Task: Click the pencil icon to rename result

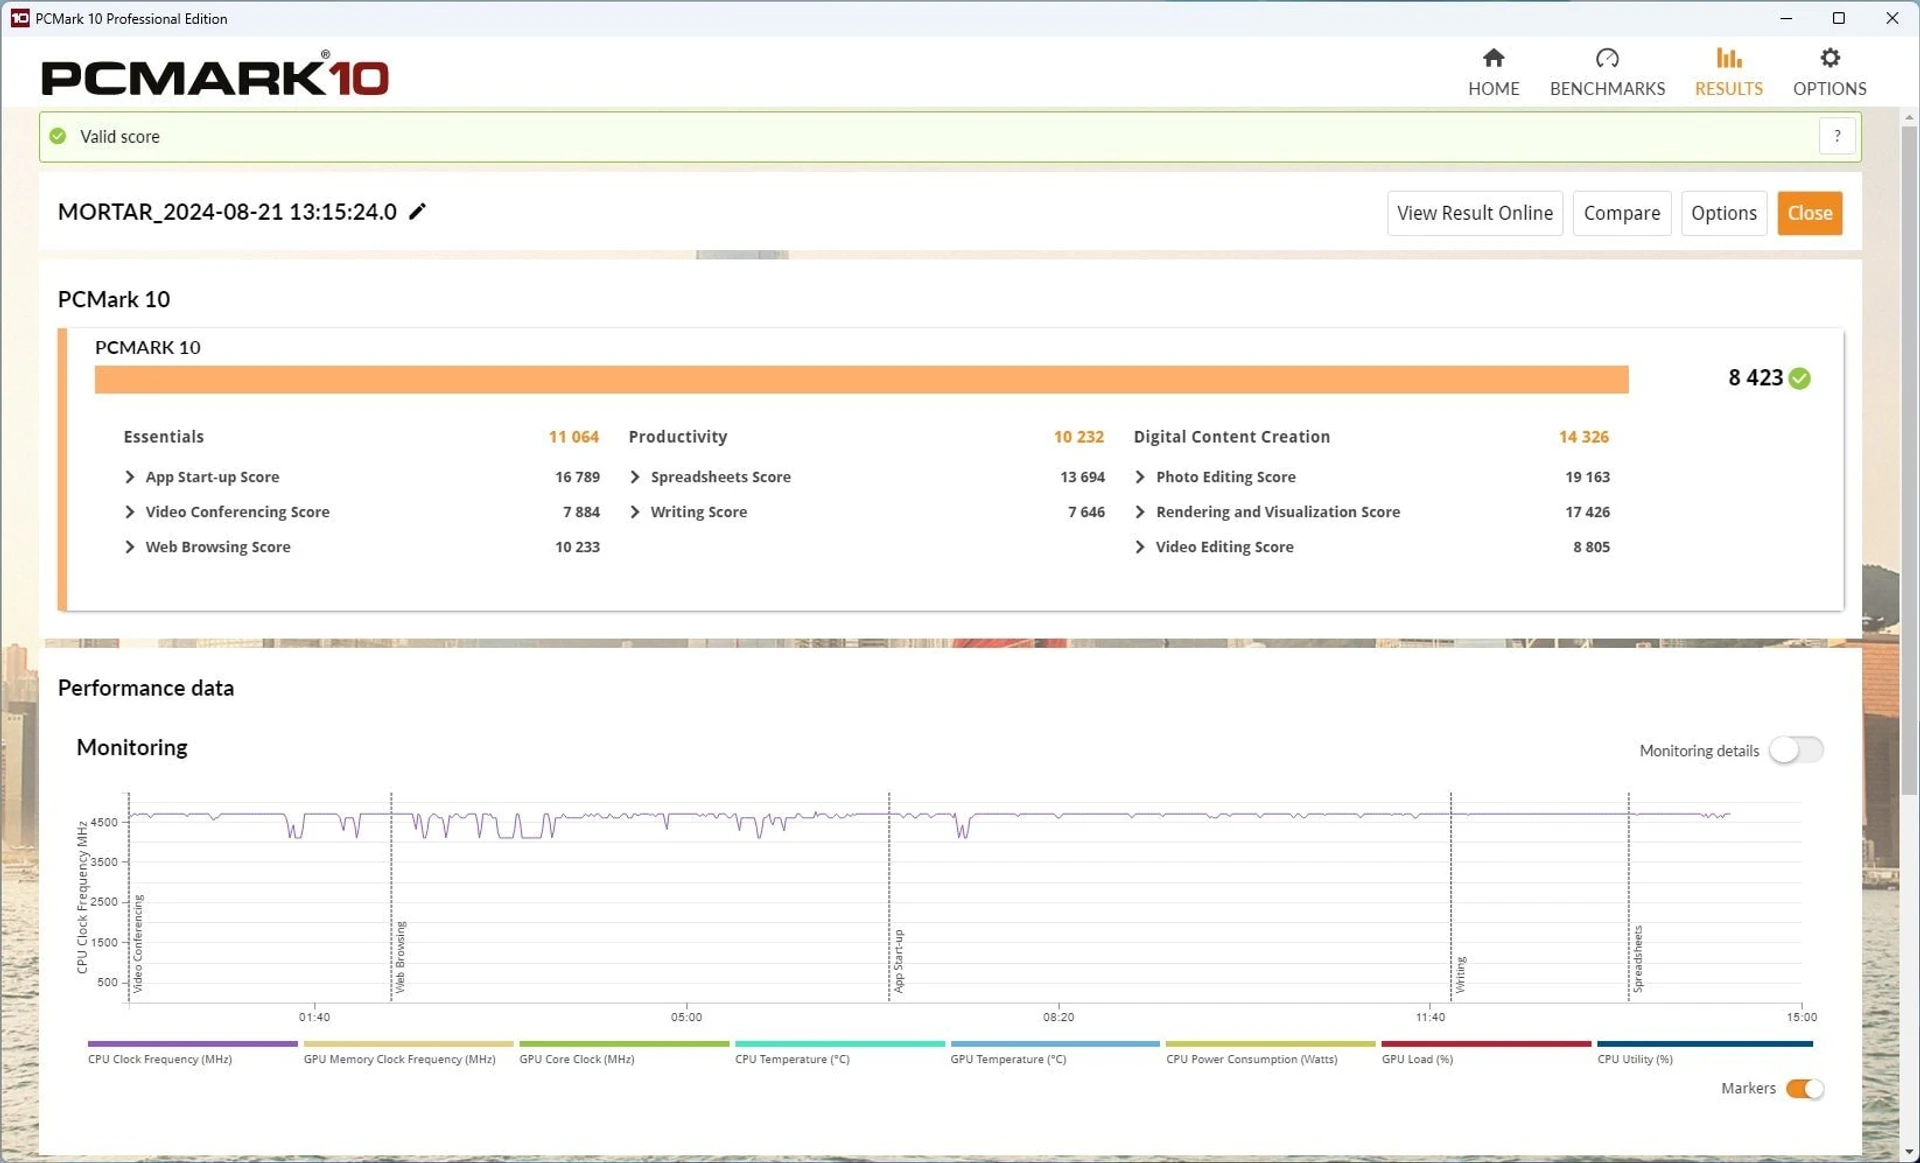Action: pyautogui.click(x=418, y=211)
